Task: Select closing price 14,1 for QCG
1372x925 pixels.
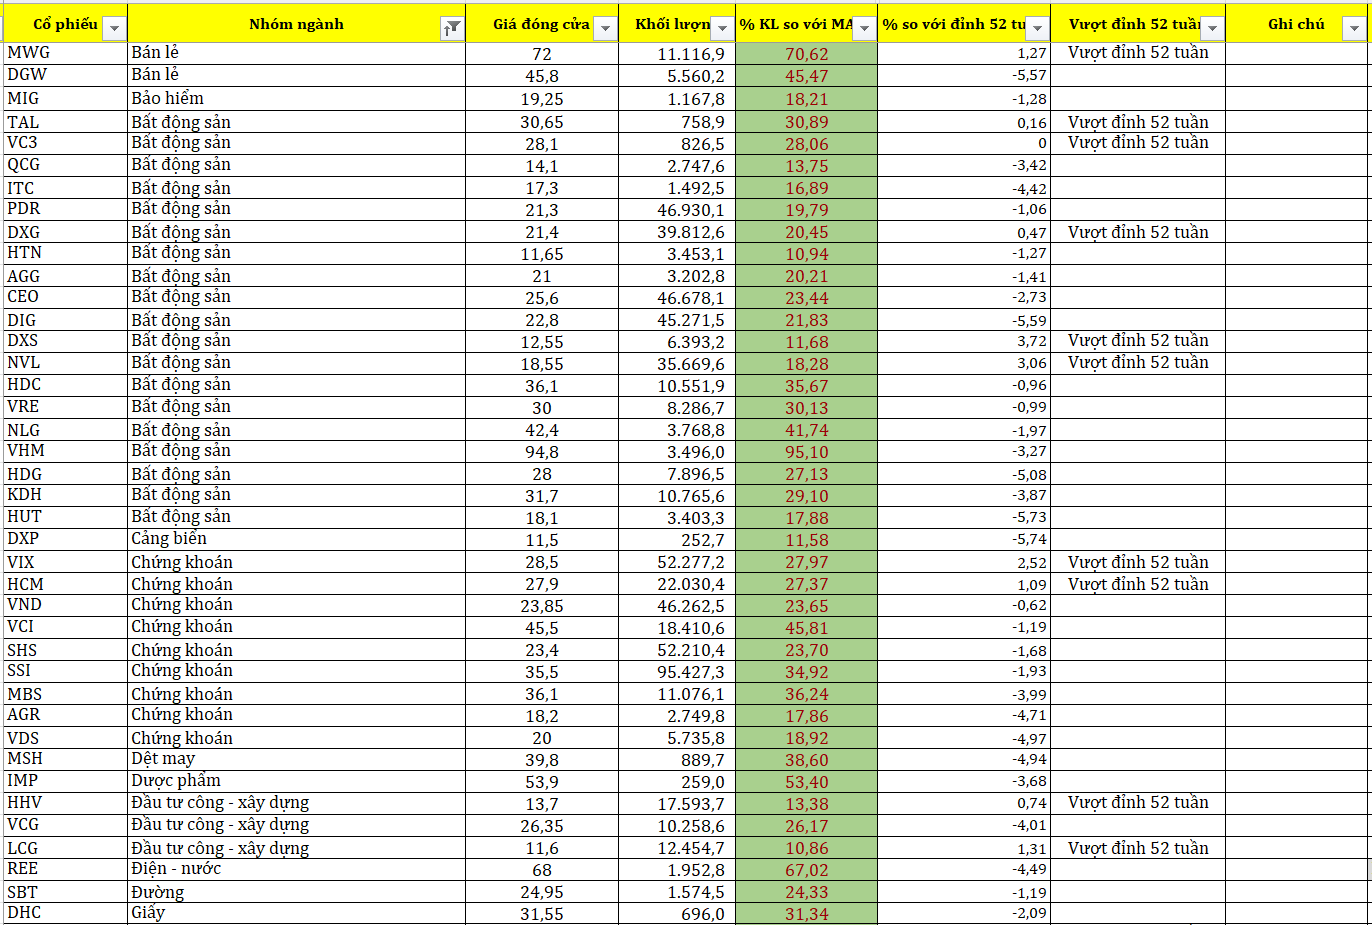Action: click(x=542, y=165)
